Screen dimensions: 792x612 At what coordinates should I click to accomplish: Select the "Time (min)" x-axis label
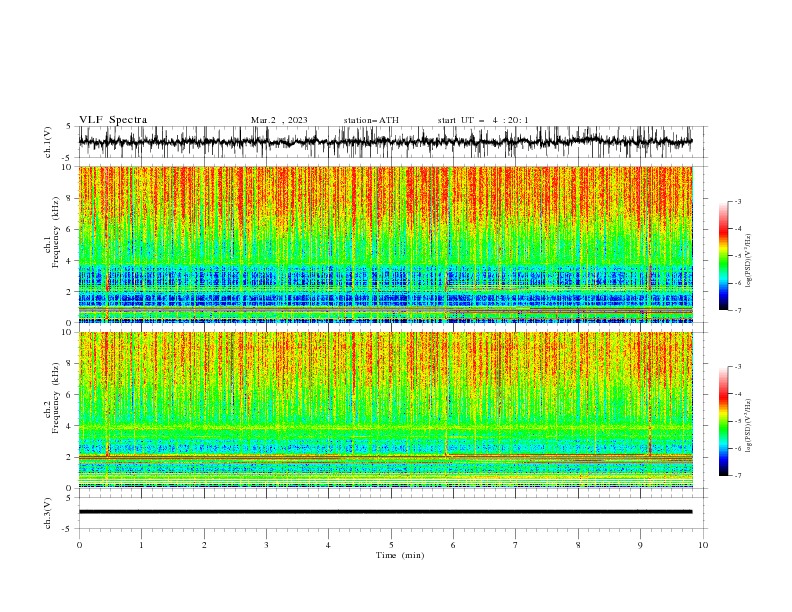pos(400,555)
